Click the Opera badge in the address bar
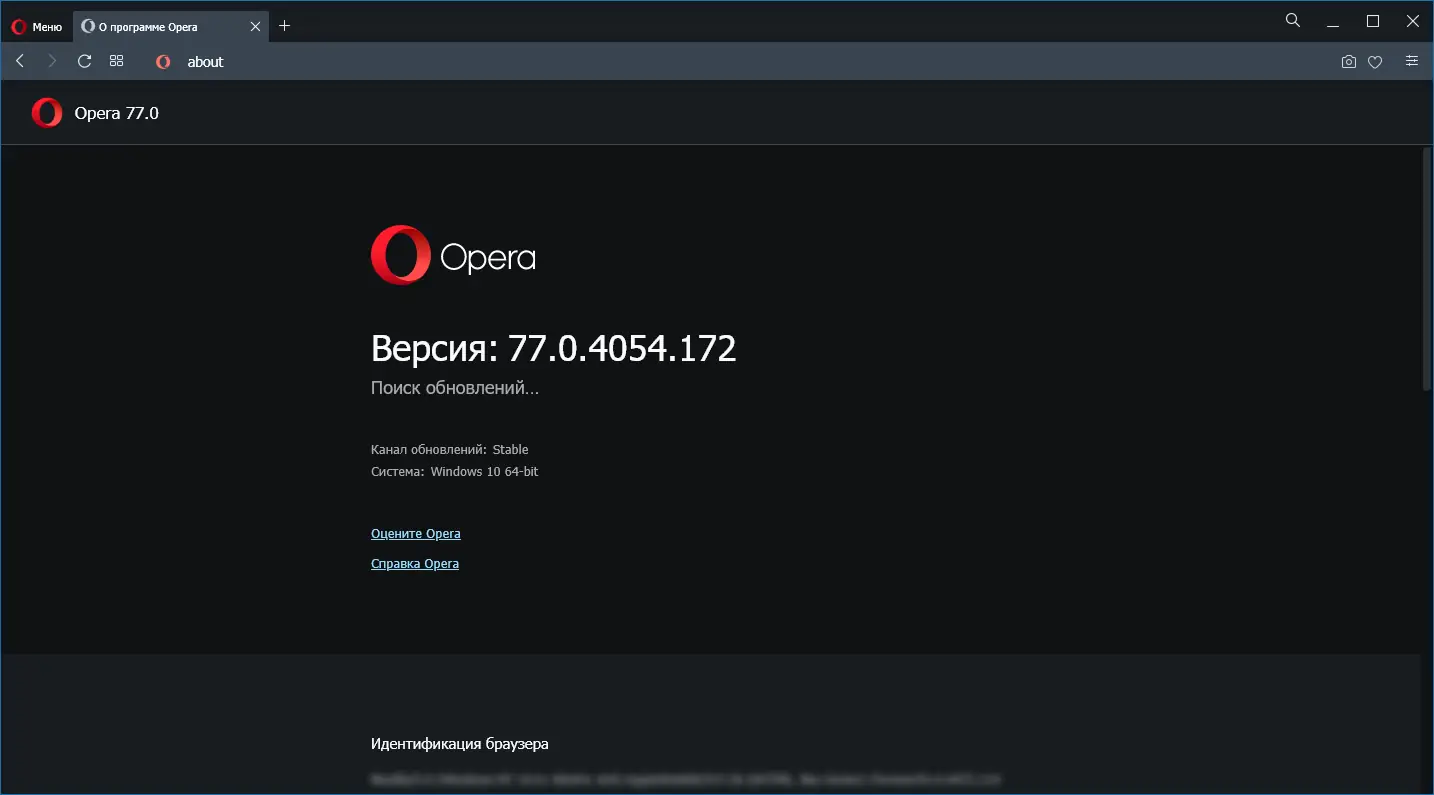Screen dimensions: 1434x795 [x=162, y=61]
